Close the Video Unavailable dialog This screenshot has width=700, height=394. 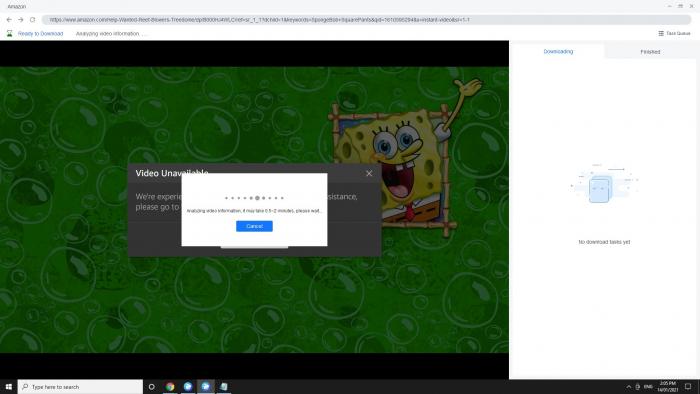tap(369, 174)
